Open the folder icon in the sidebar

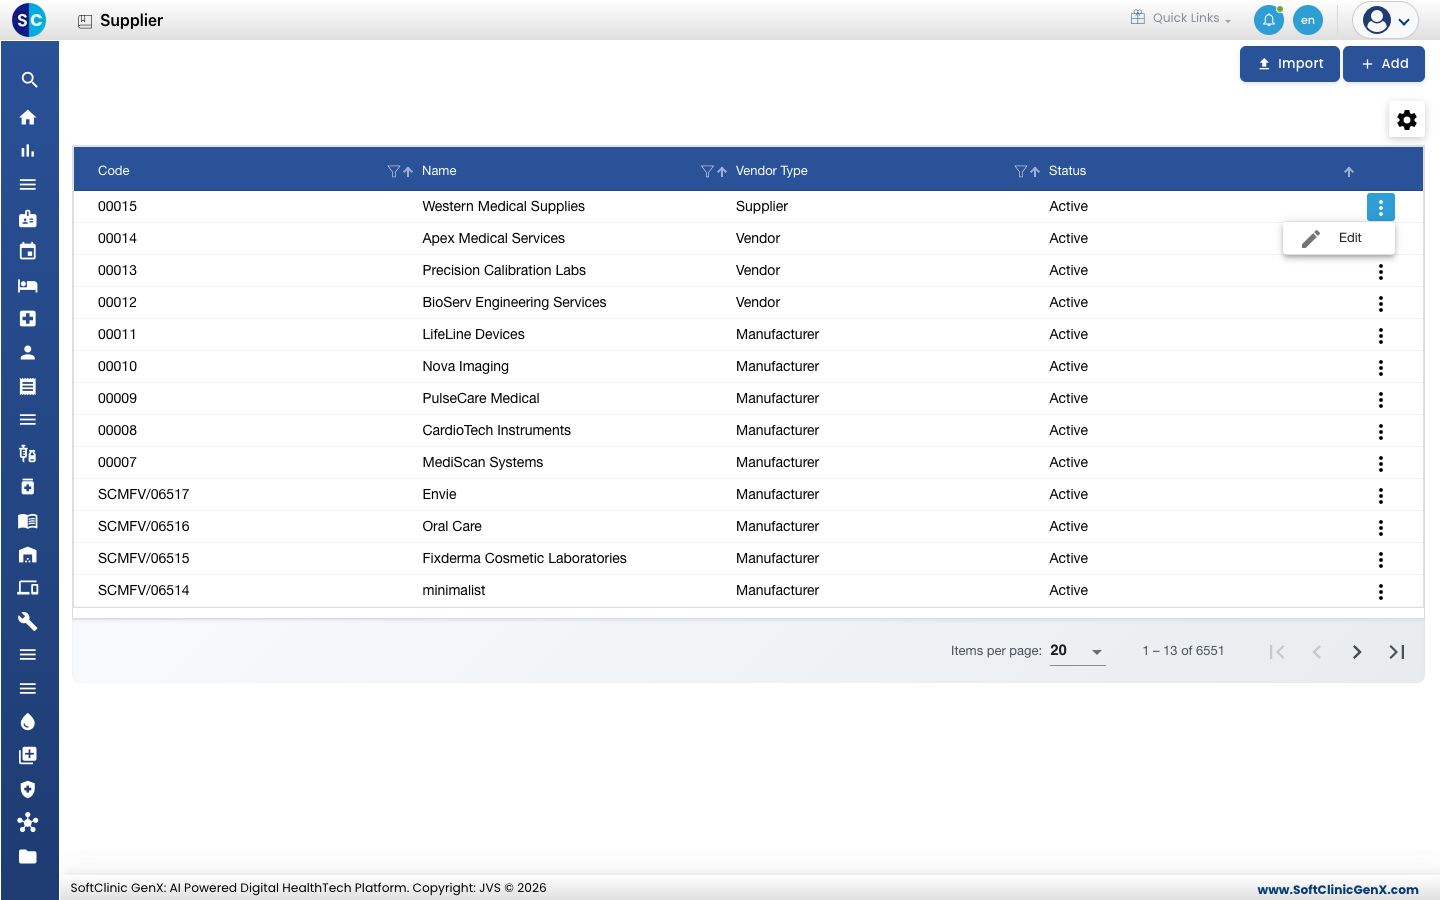pyautogui.click(x=28, y=856)
